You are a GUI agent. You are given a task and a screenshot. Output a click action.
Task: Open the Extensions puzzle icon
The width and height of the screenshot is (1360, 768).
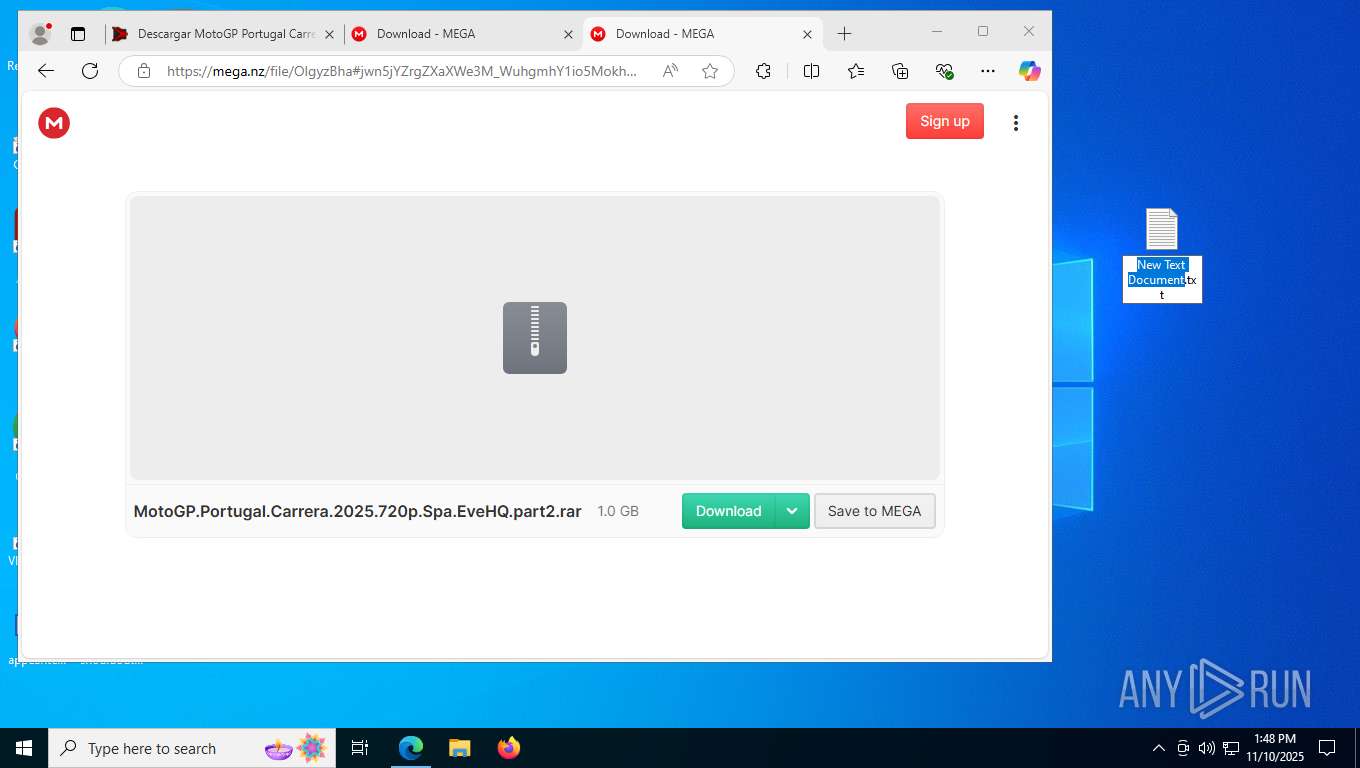click(763, 71)
